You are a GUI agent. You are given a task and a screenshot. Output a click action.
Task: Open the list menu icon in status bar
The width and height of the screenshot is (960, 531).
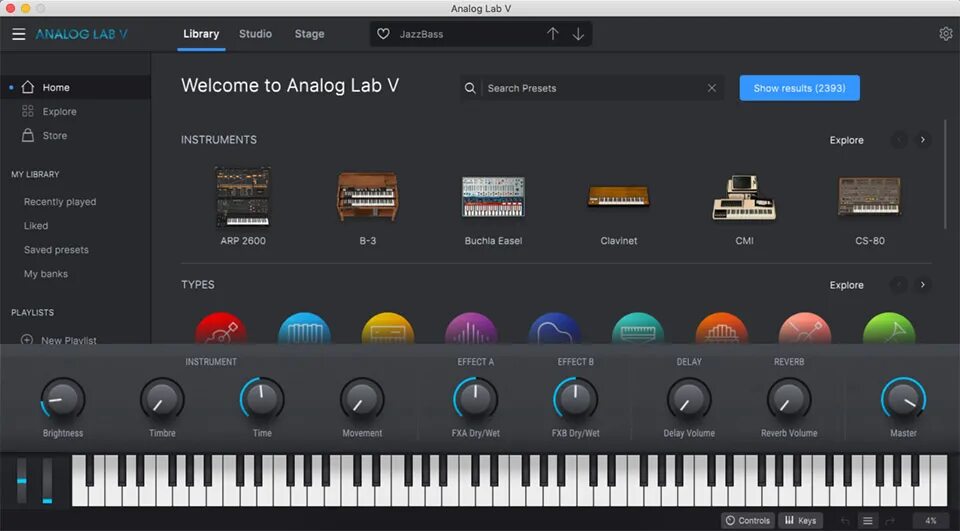pos(868,521)
